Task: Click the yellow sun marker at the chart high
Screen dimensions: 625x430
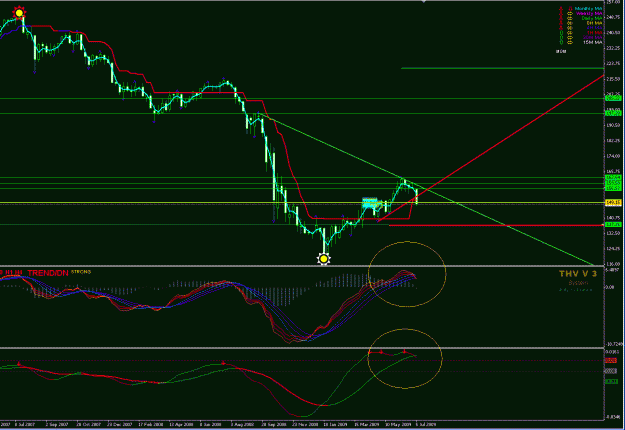Action: pyautogui.click(x=19, y=13)
